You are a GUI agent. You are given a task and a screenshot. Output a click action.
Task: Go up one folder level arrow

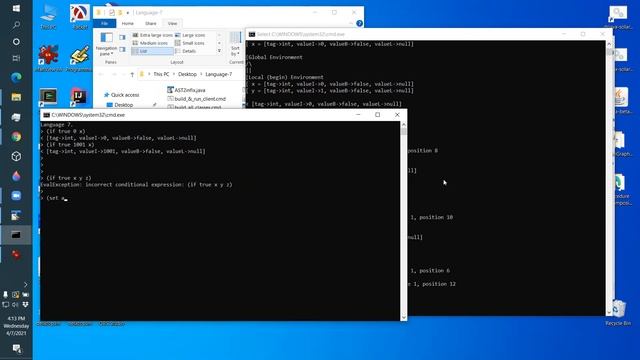point(132,74)
